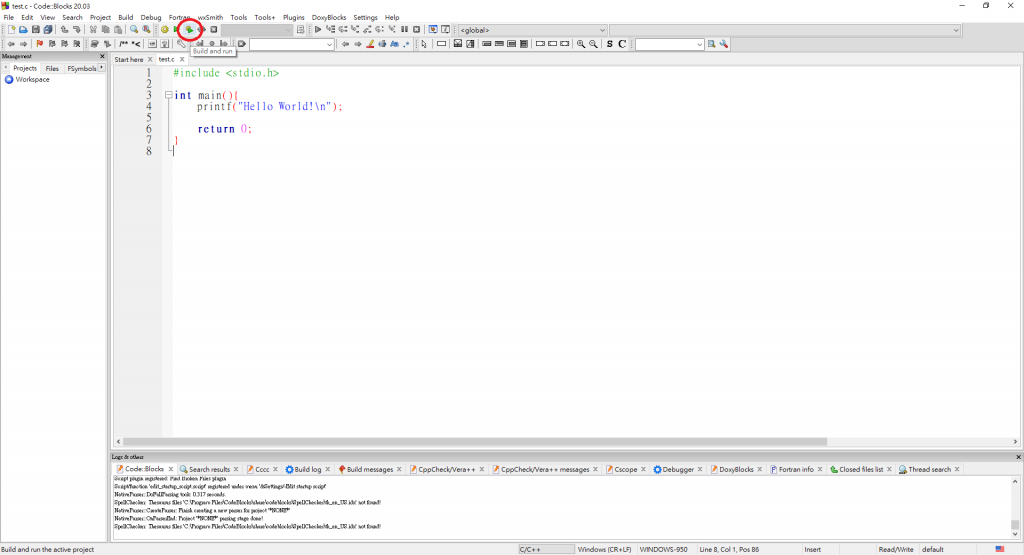Click the bold C toolbar icon
Screen dimensions: 1024x555
[622, 44]
